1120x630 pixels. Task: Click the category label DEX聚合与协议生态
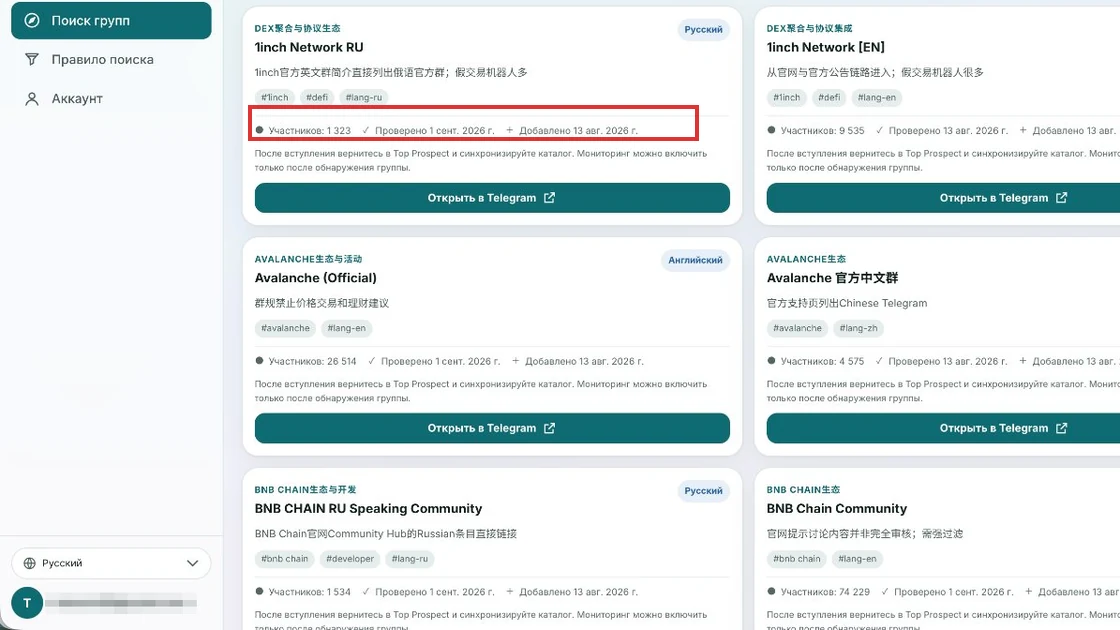[x=298, y=29]
